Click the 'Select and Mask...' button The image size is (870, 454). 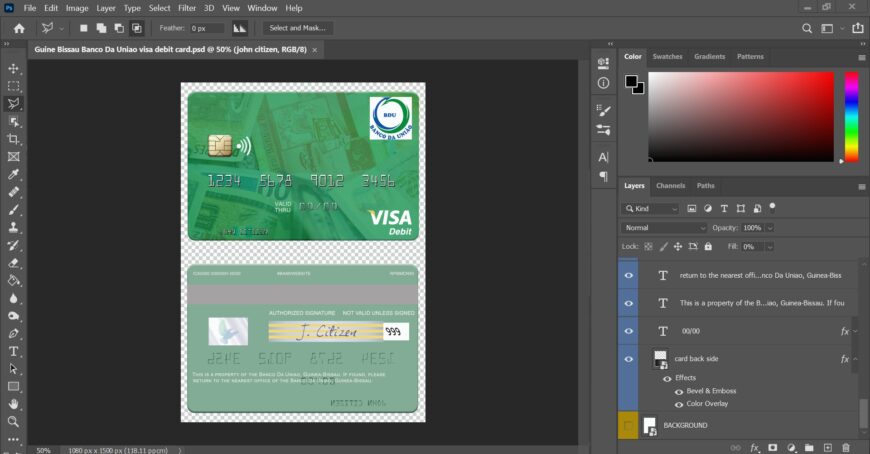(297, 28)
